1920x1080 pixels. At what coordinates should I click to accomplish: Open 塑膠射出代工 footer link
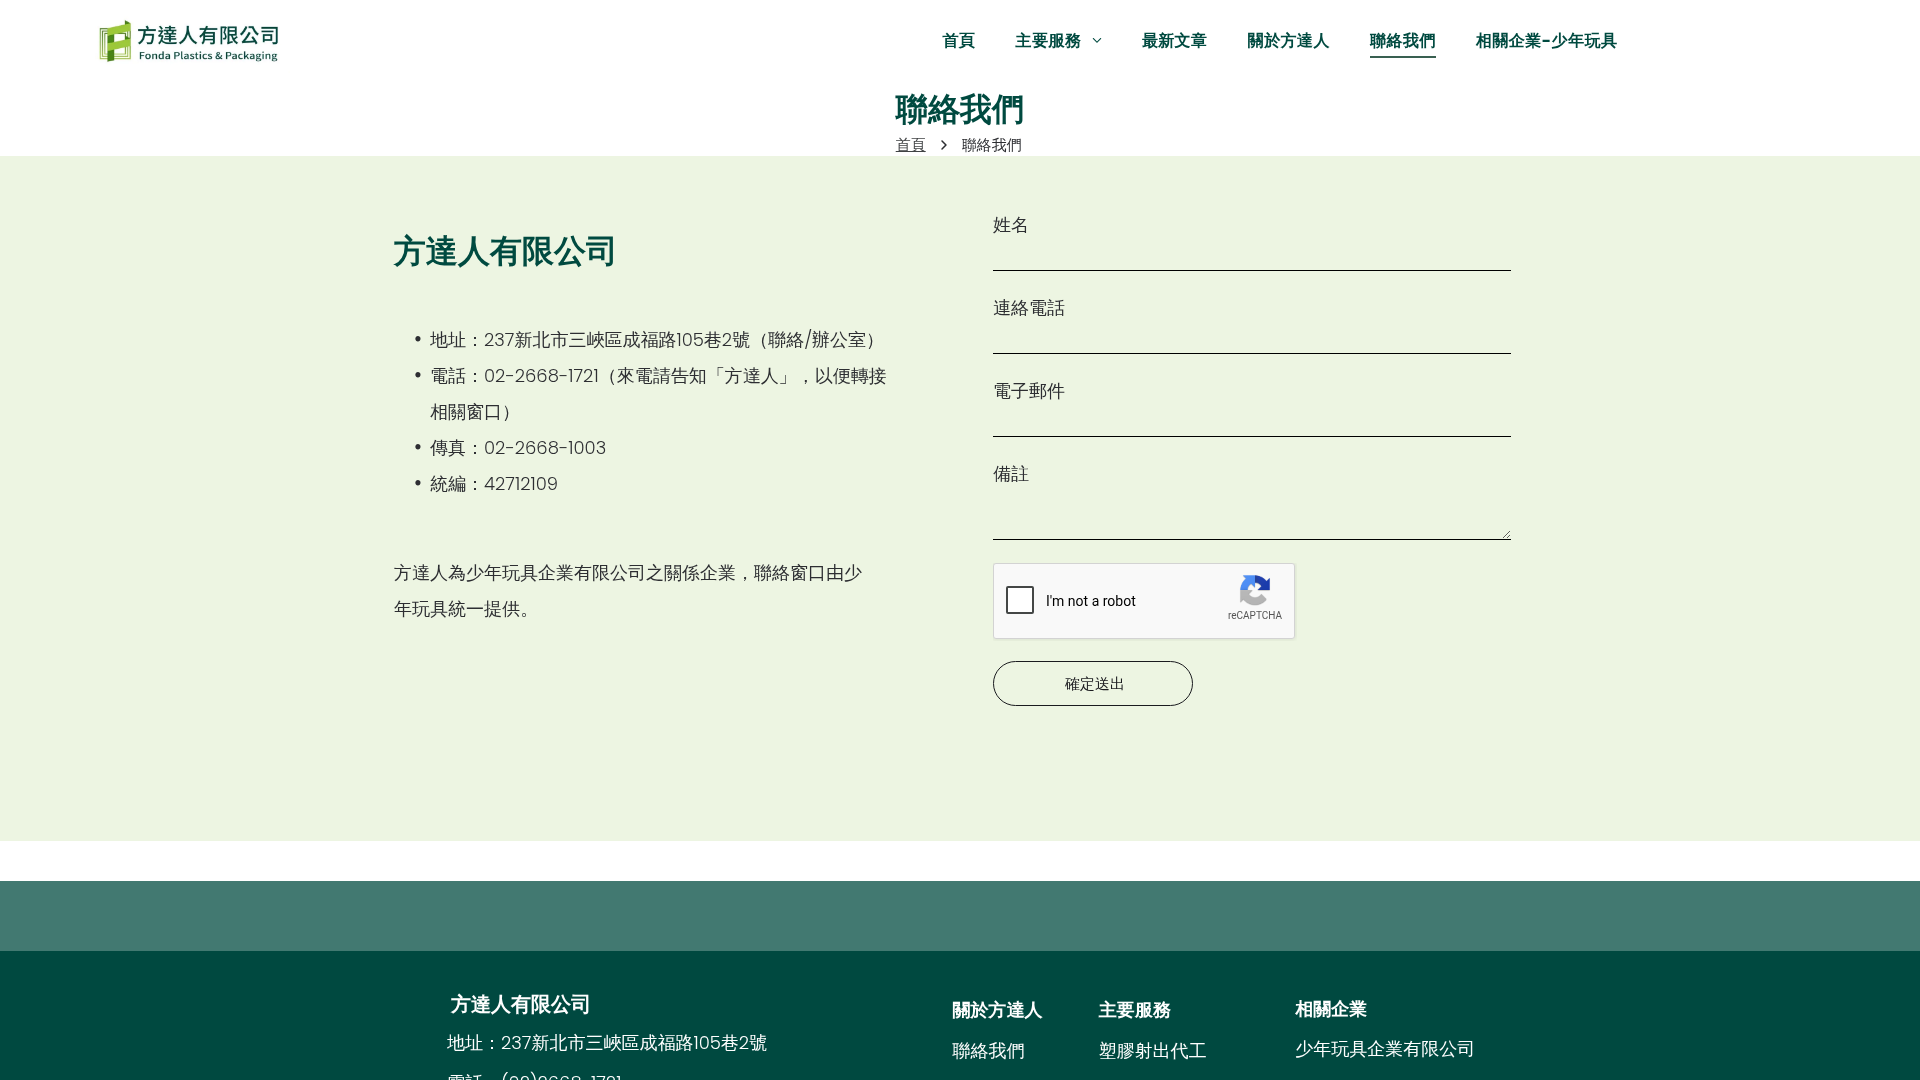click(x=1153, y=1051)
